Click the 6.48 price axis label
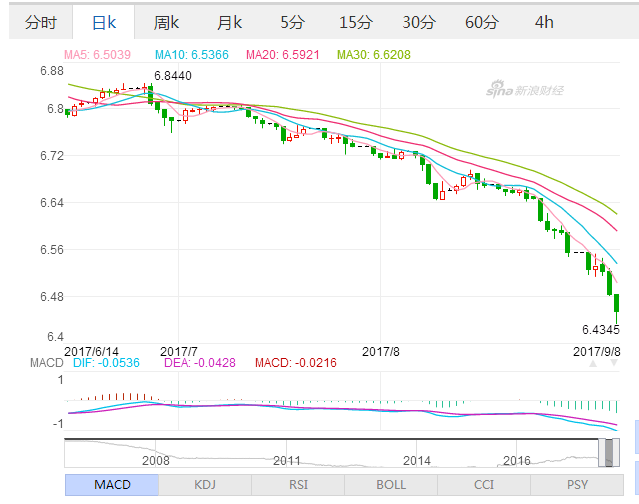Viewport: 639px width, 504px height. coord(52,297)
